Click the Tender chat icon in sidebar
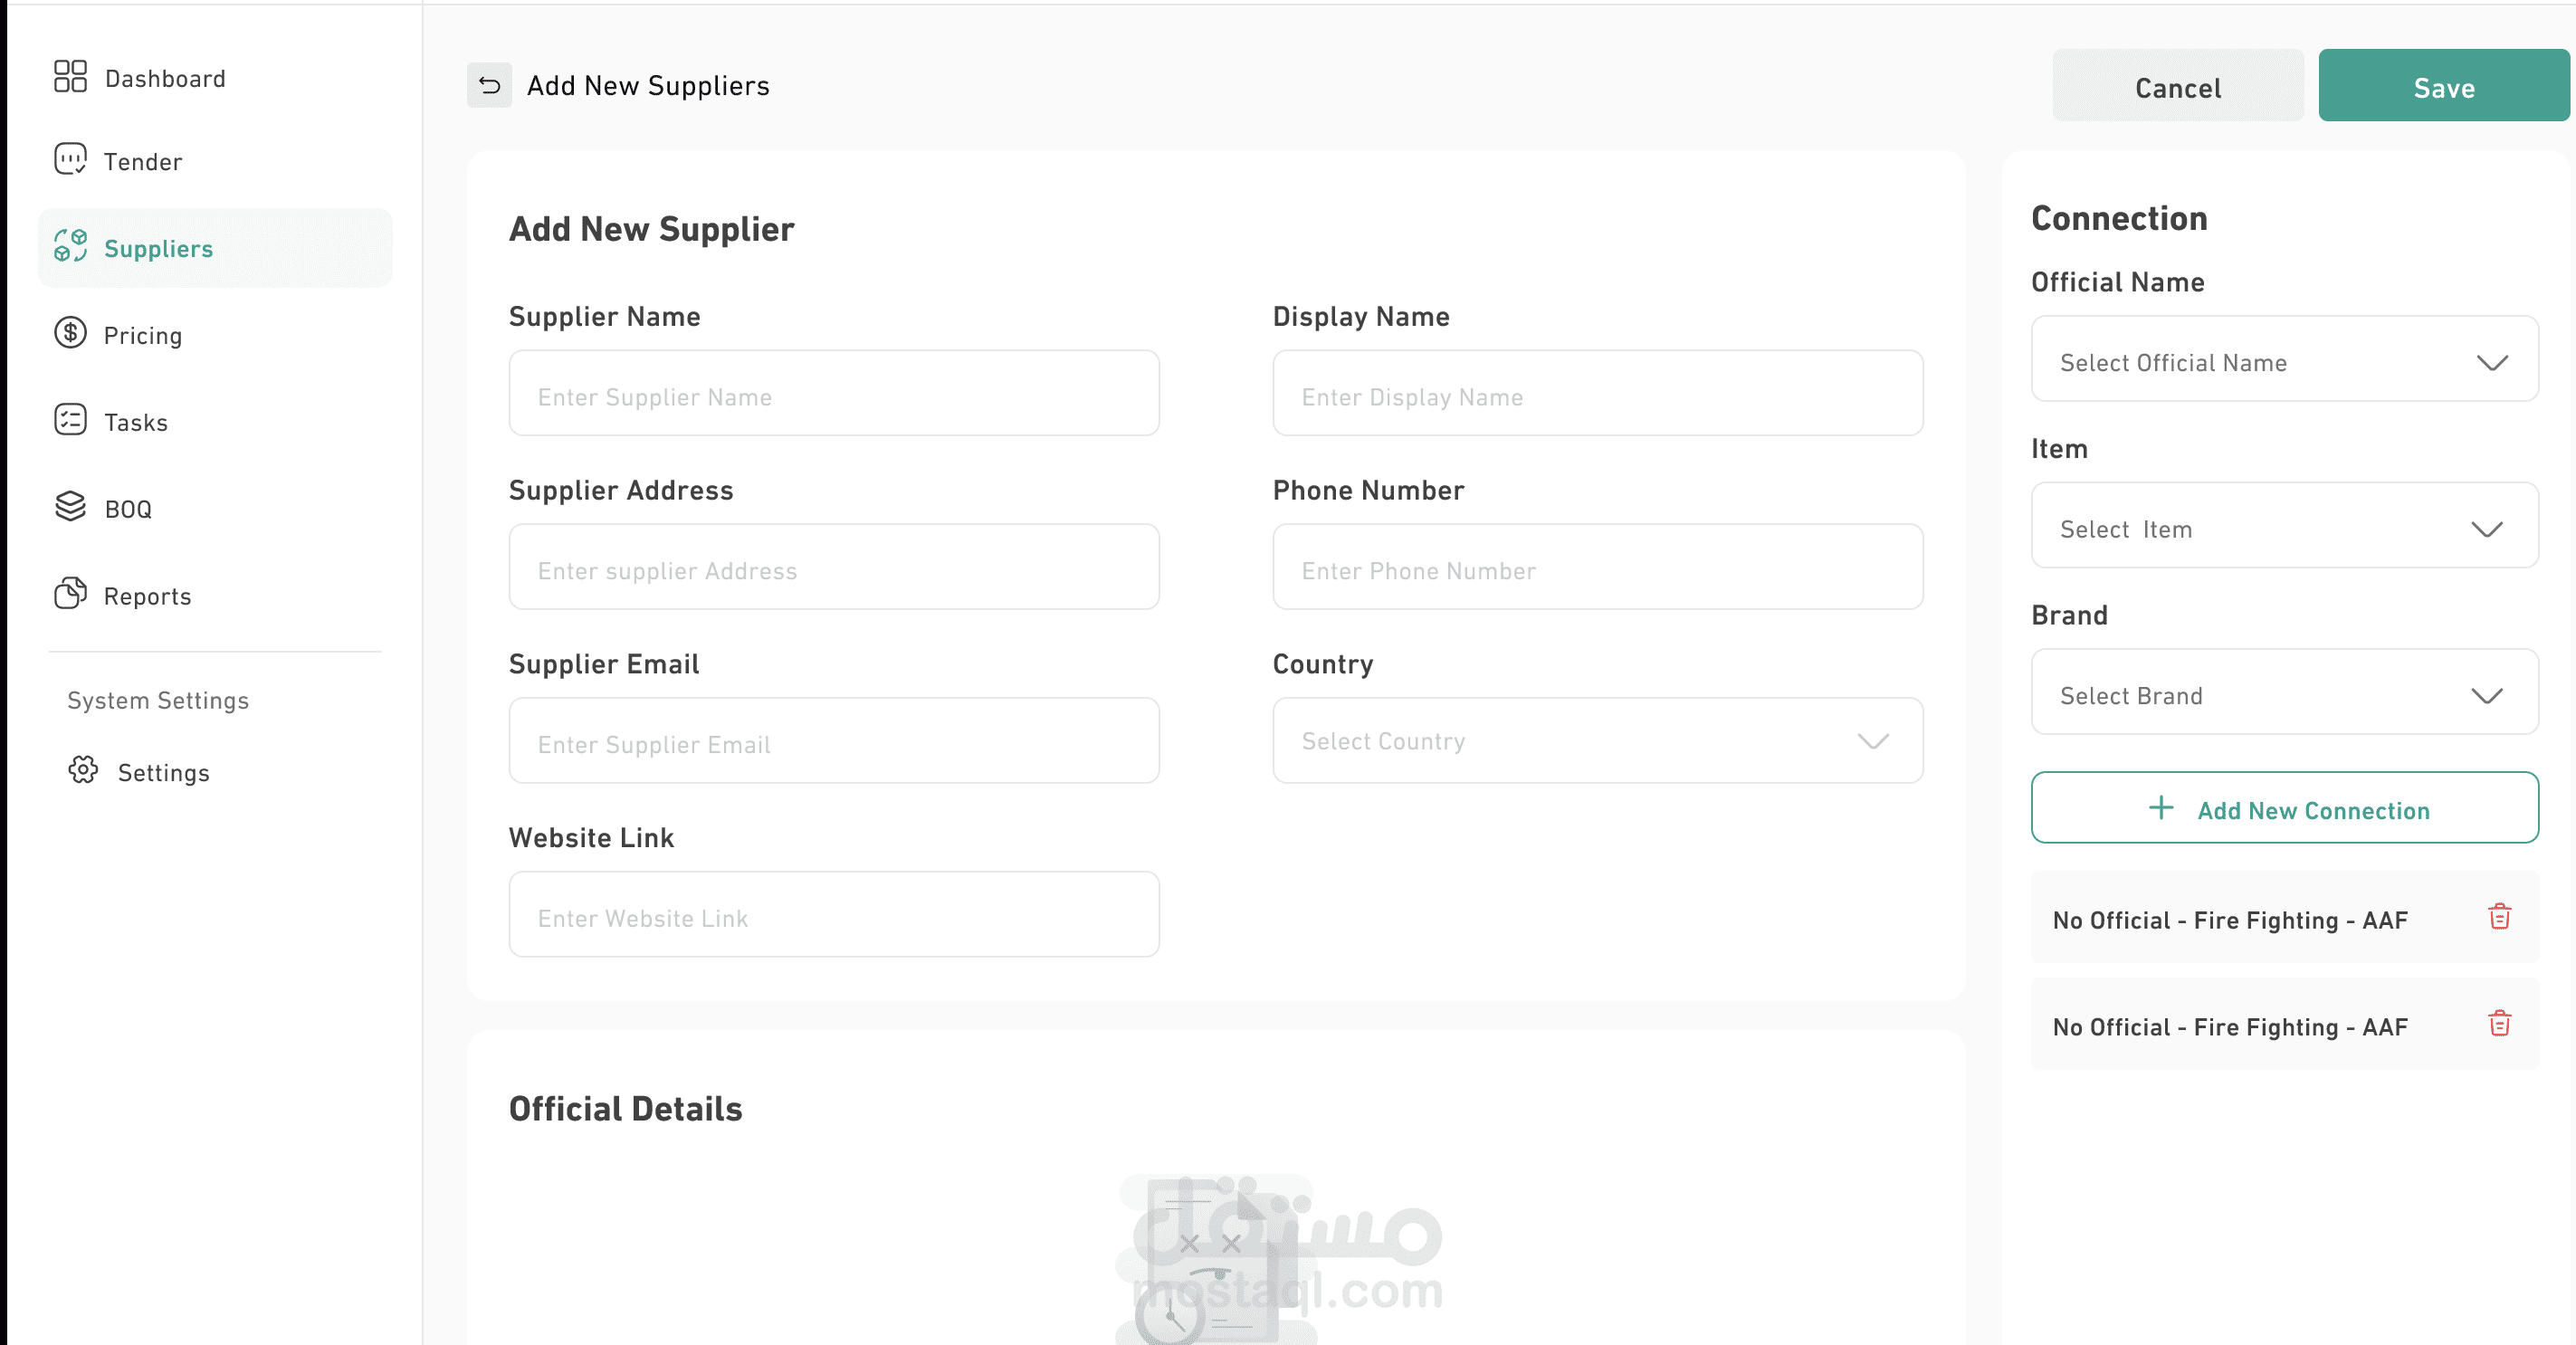Screen dimensions: 2576x1345 tap(70, 159)
